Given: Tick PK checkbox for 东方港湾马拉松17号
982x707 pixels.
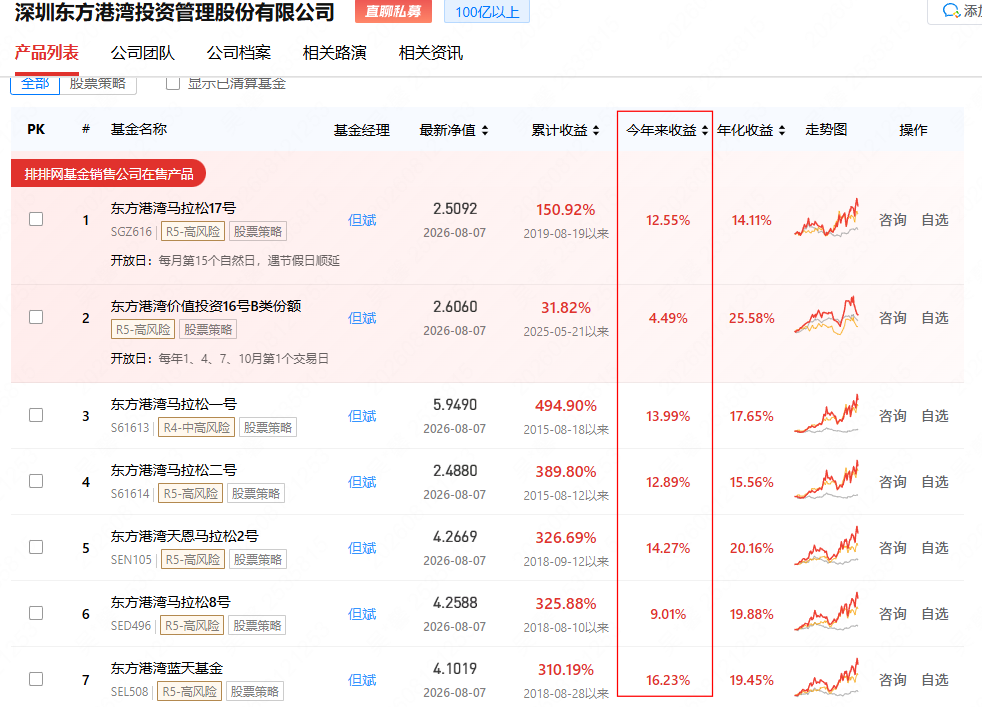Looking at the screenshot, I should click(36, 219).
